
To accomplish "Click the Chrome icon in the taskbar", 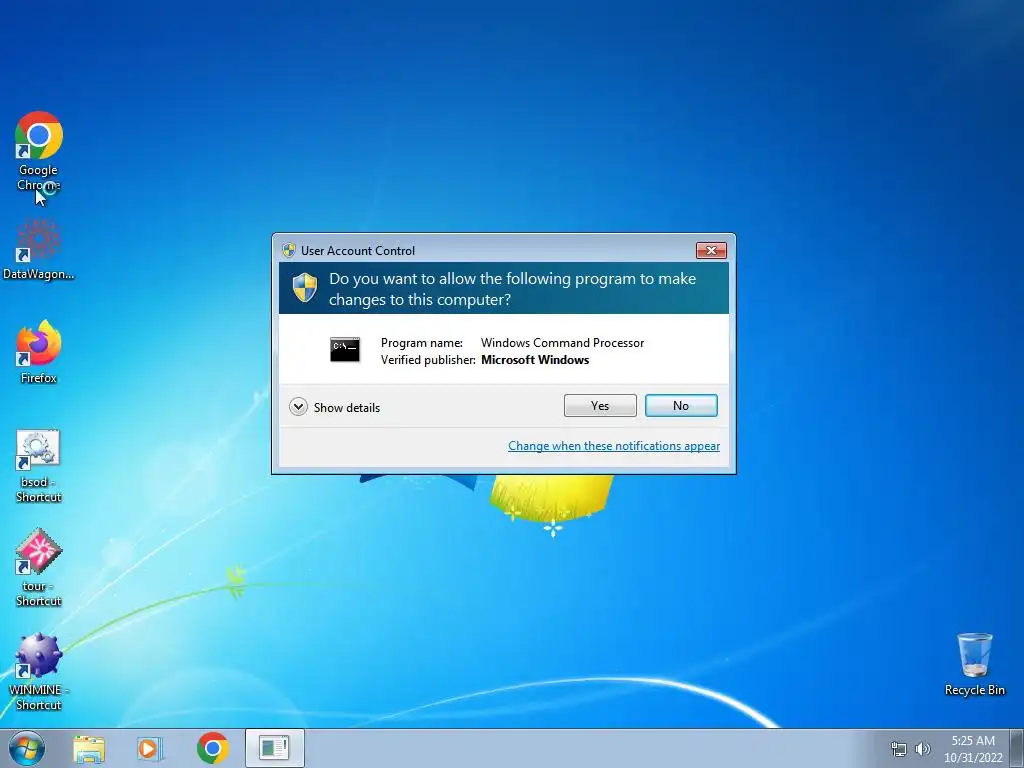I will 212,748.
